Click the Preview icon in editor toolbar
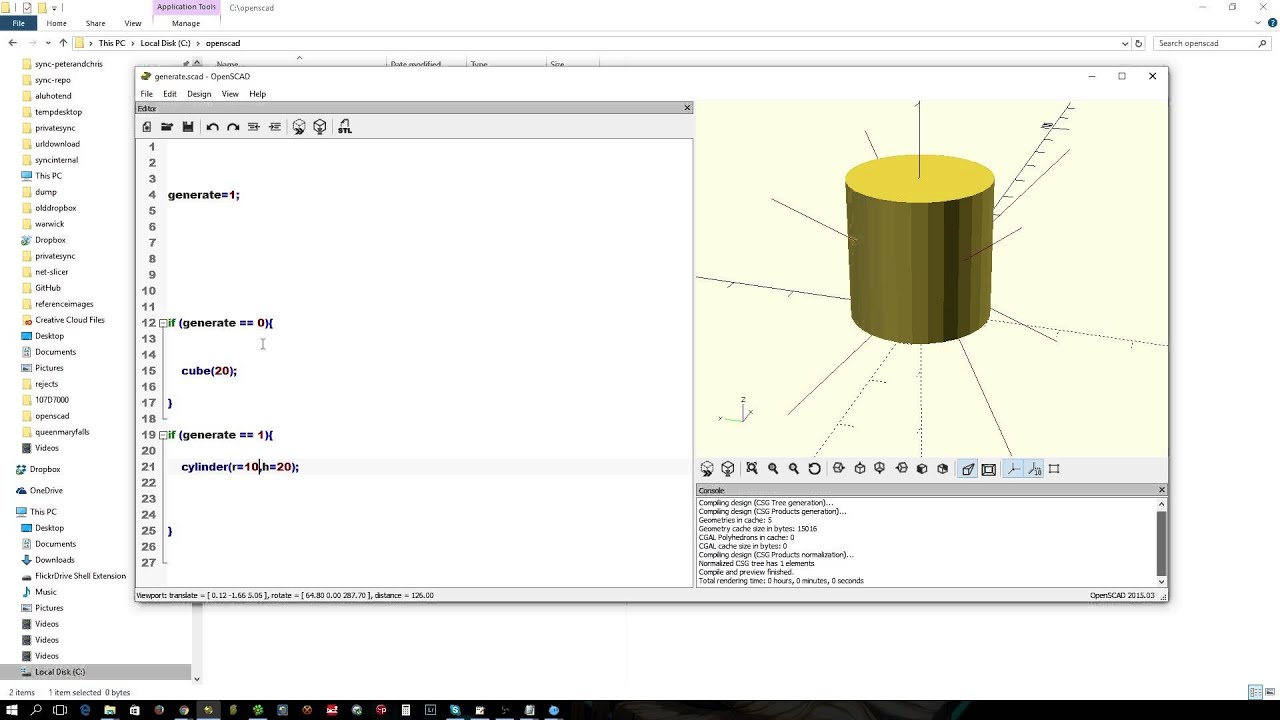Screen dimensions: 1280x720 pyautogui.click(x=299, y=127)
